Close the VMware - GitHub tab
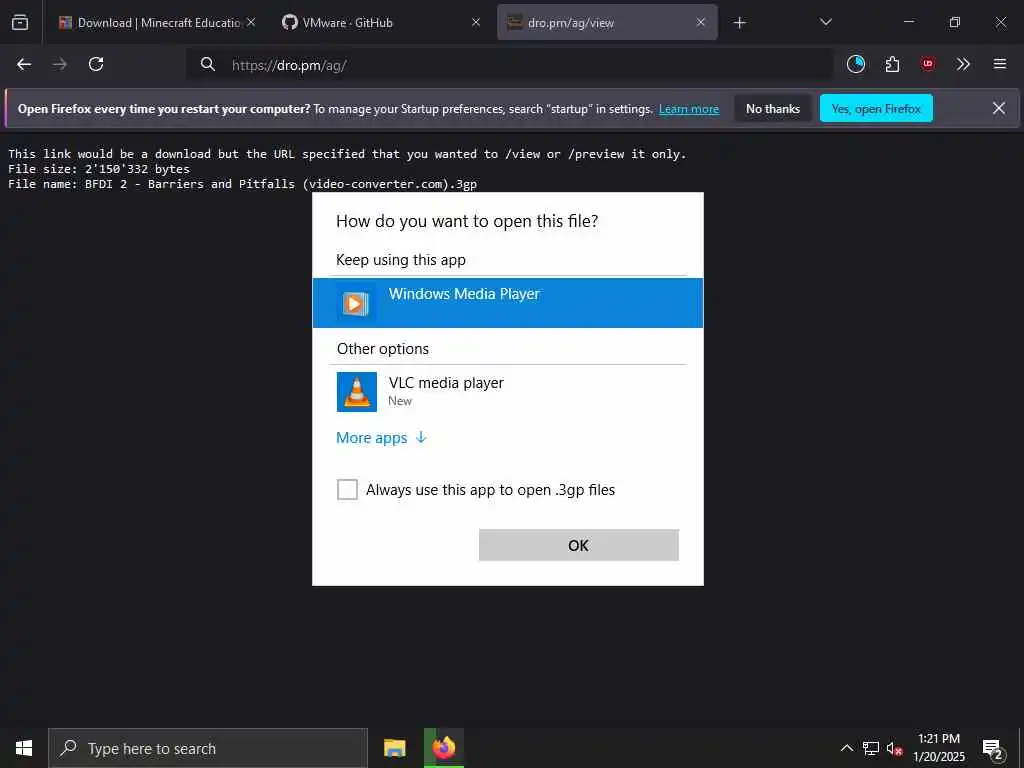The width and height of the screenshot is (1024, 768). pos(476,22)
